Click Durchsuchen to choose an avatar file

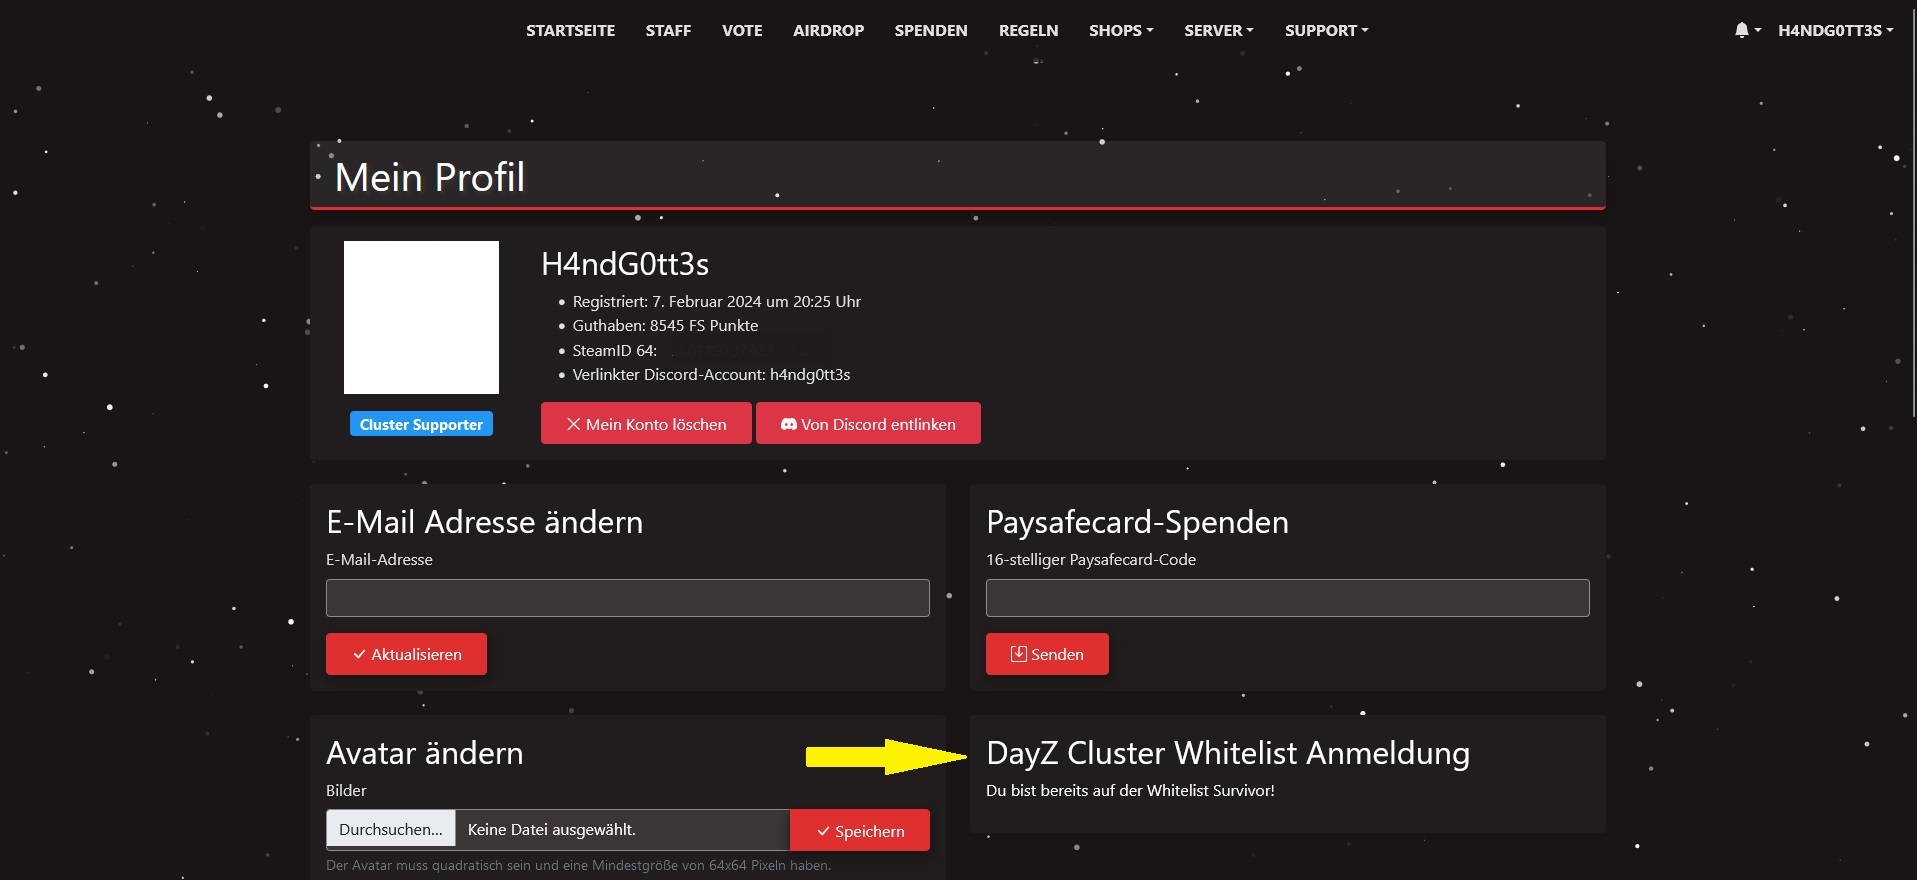pos(391,829)
